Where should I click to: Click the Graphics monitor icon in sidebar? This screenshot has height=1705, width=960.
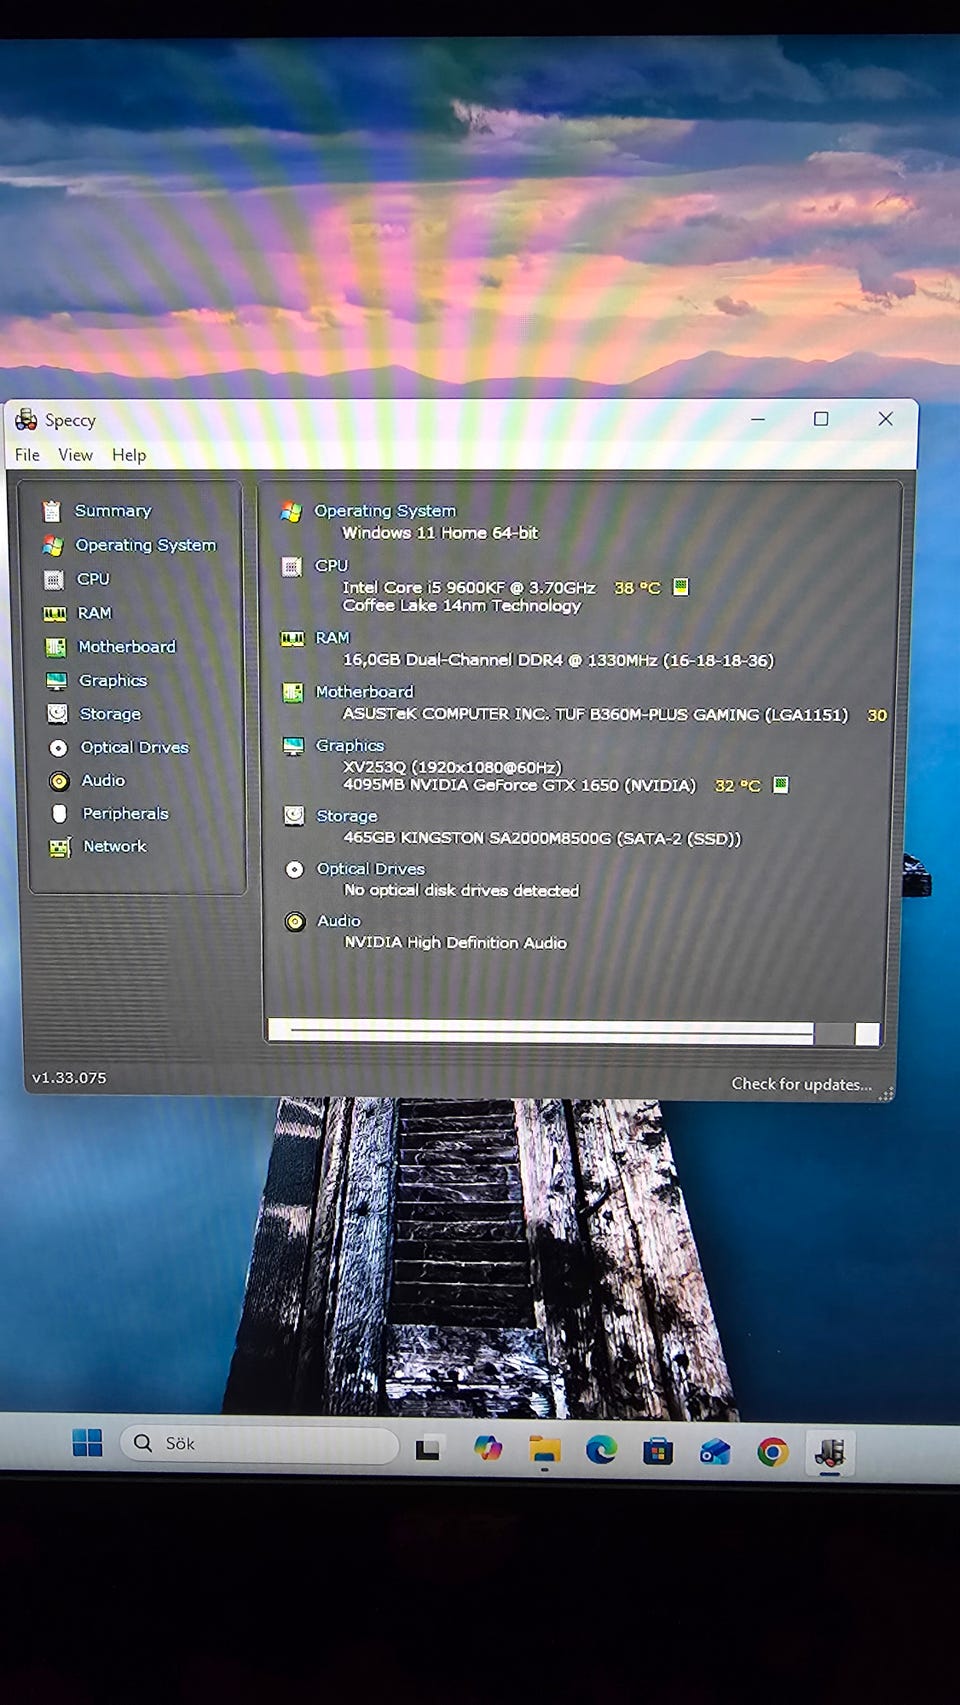[57, 681]
